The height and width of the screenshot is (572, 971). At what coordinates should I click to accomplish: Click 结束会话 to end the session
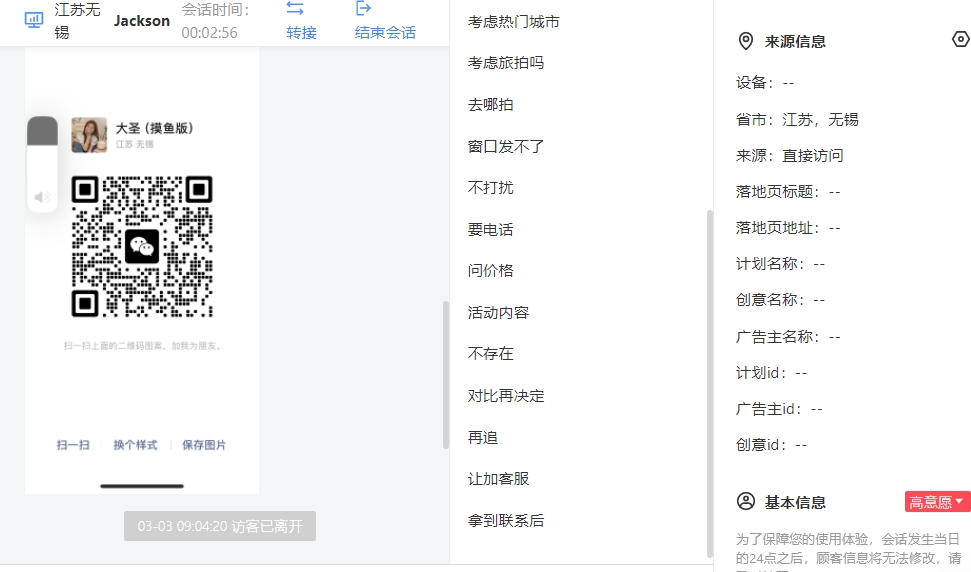click(385, 33)
